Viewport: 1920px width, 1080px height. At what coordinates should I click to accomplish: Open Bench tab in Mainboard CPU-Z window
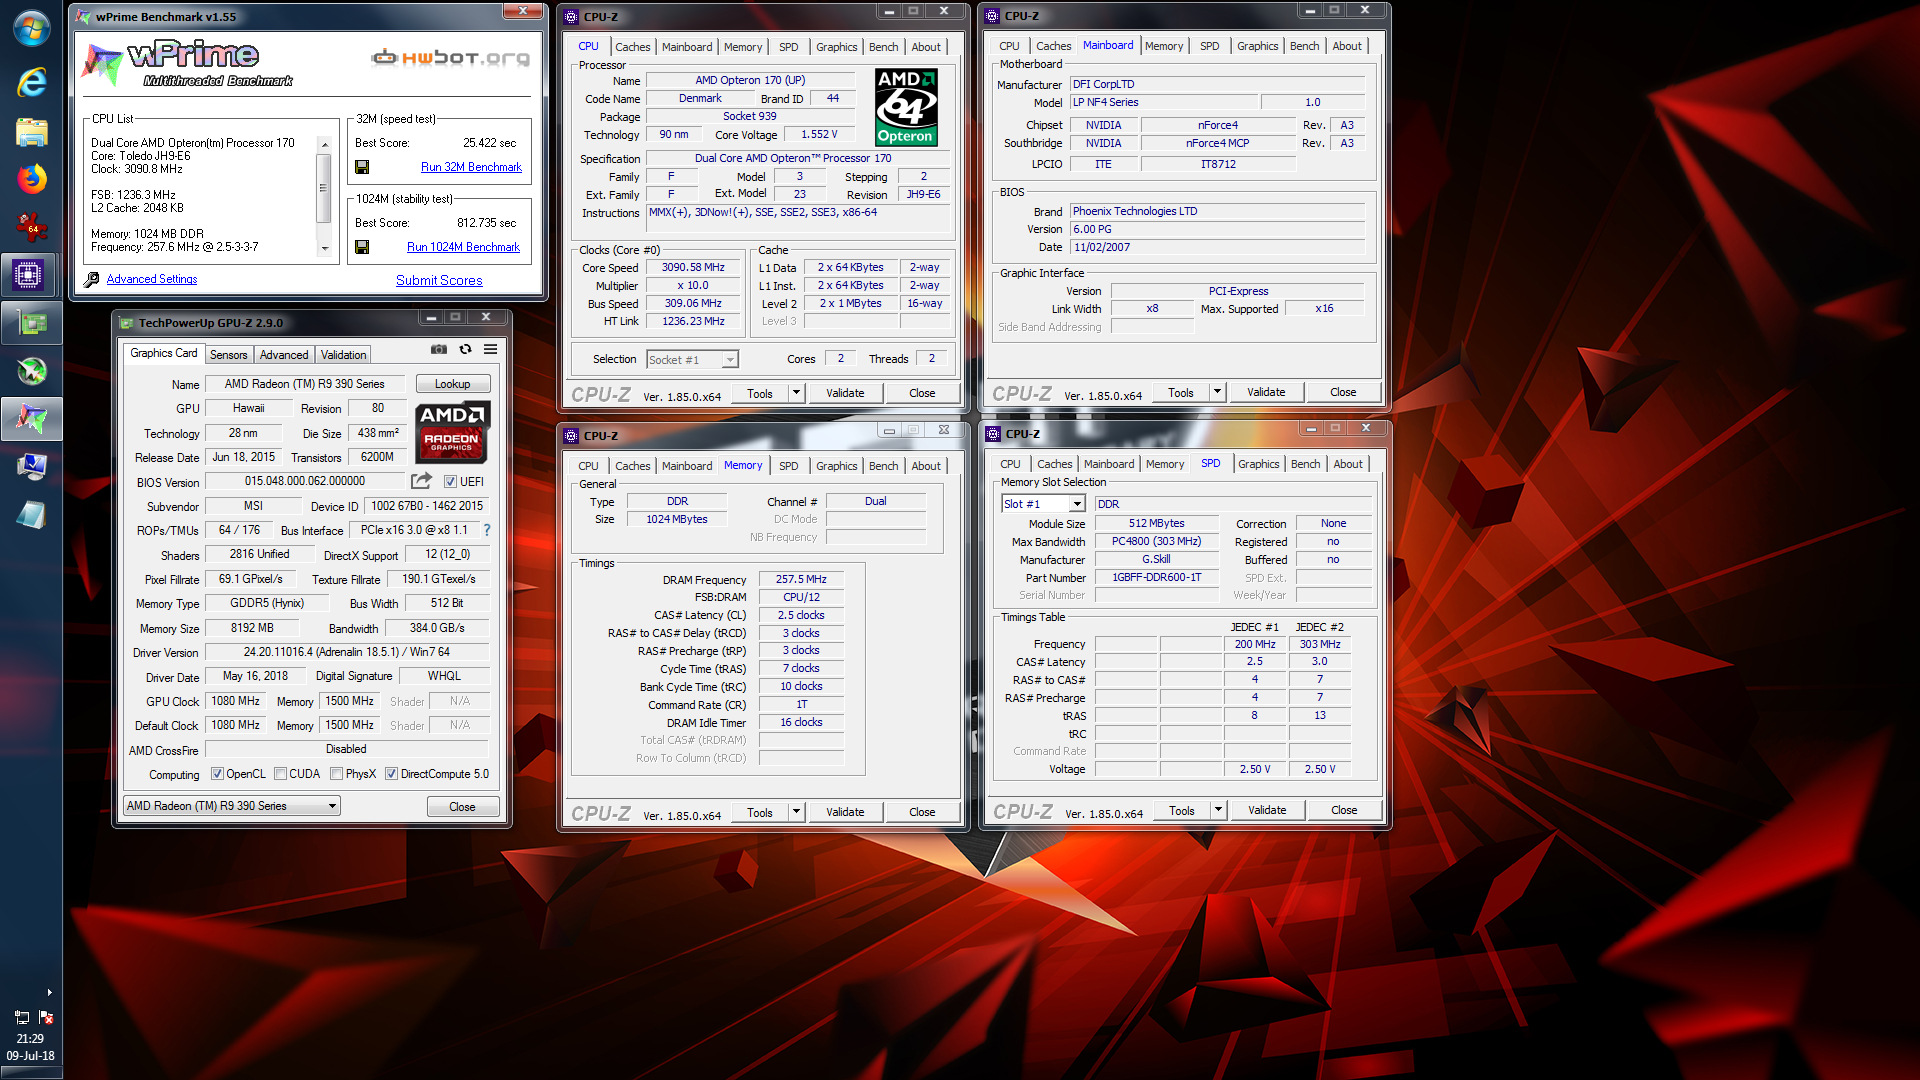1304,46
